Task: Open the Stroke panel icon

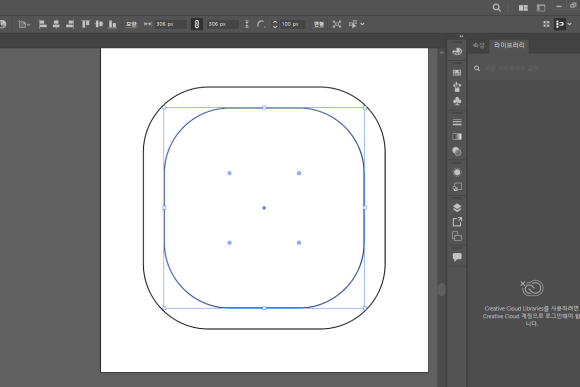Action: click(x=457, y=122)
